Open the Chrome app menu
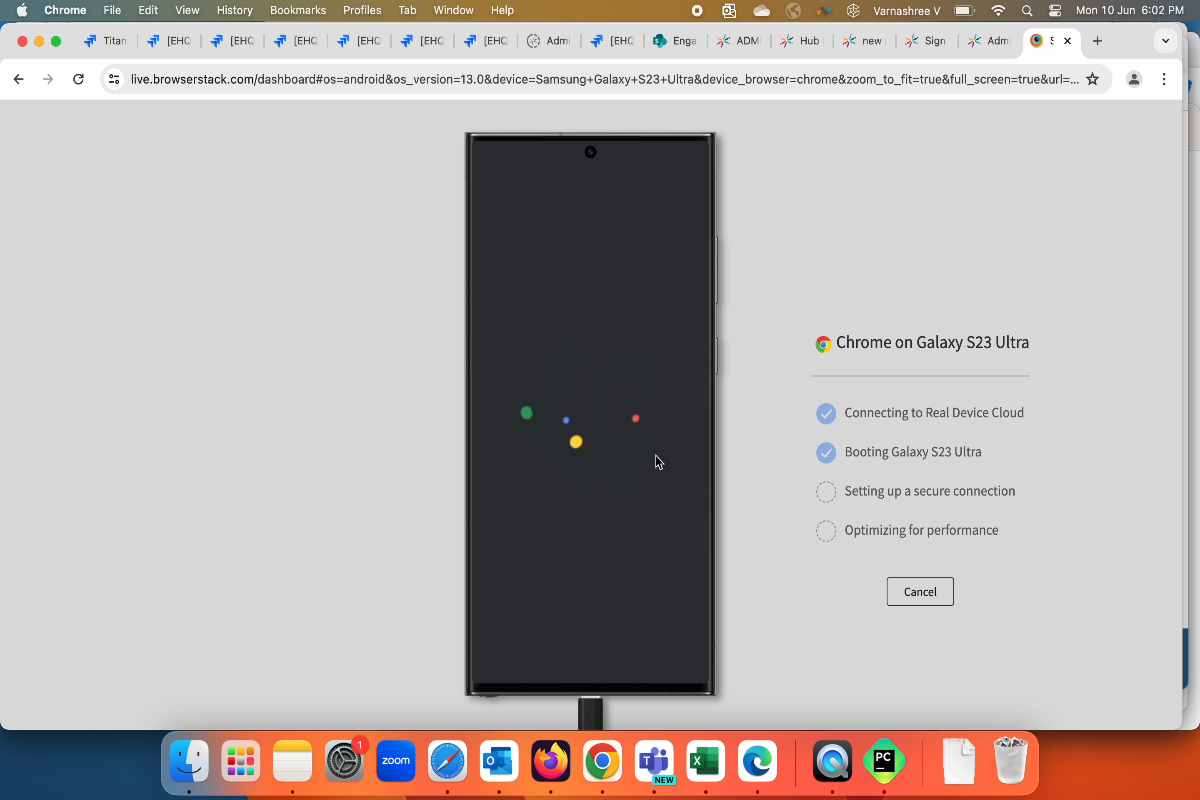Screen dimensions: 1200x800 click(65, 10)
